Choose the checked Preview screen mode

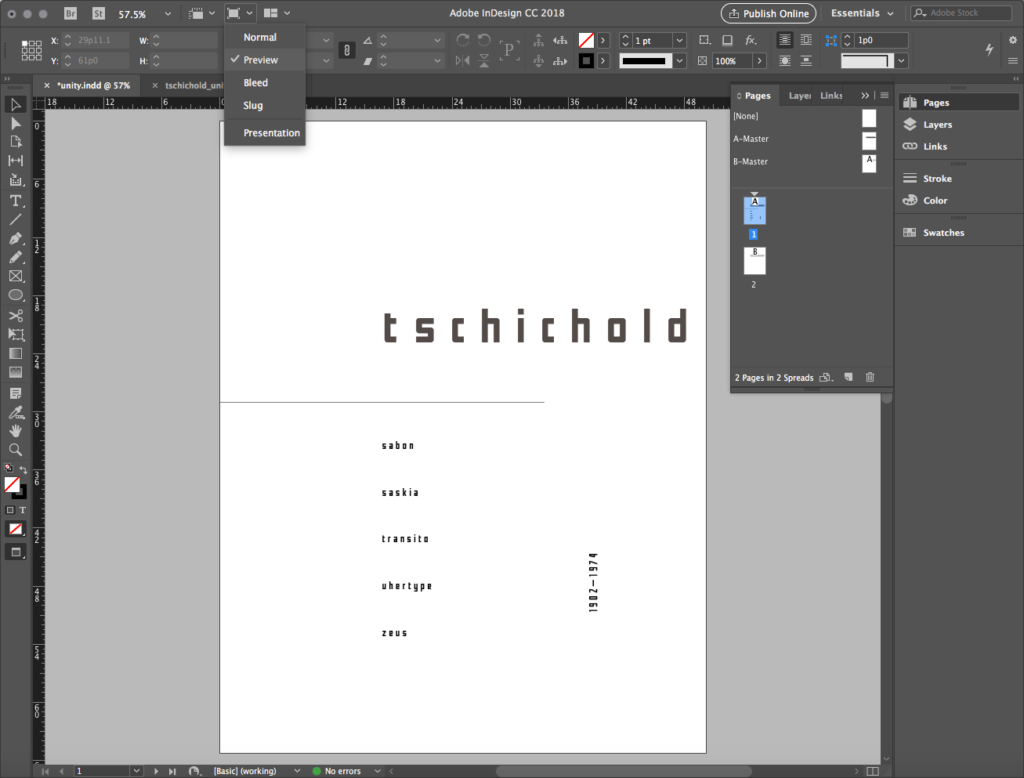[261, 60]
